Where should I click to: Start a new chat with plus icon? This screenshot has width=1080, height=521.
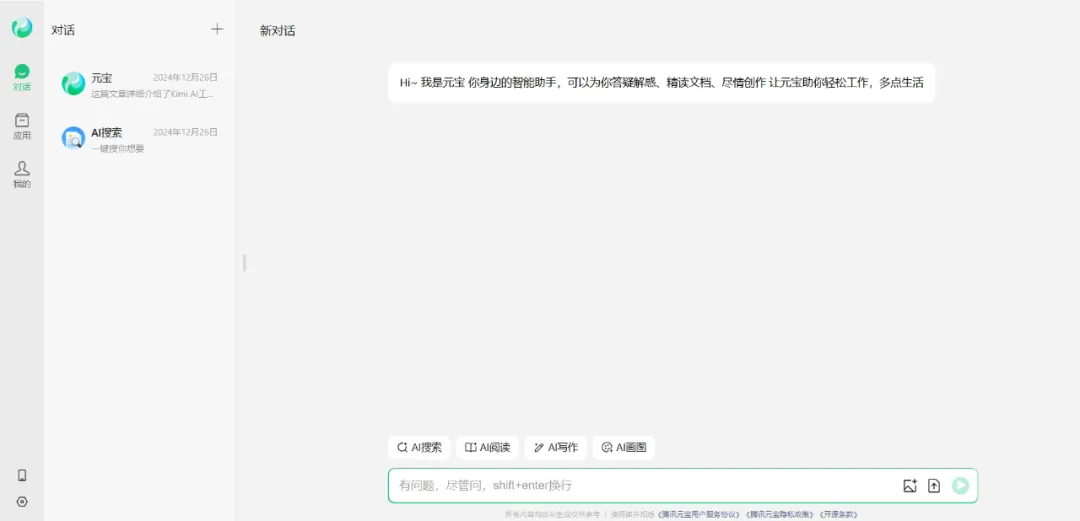point(217,29)
